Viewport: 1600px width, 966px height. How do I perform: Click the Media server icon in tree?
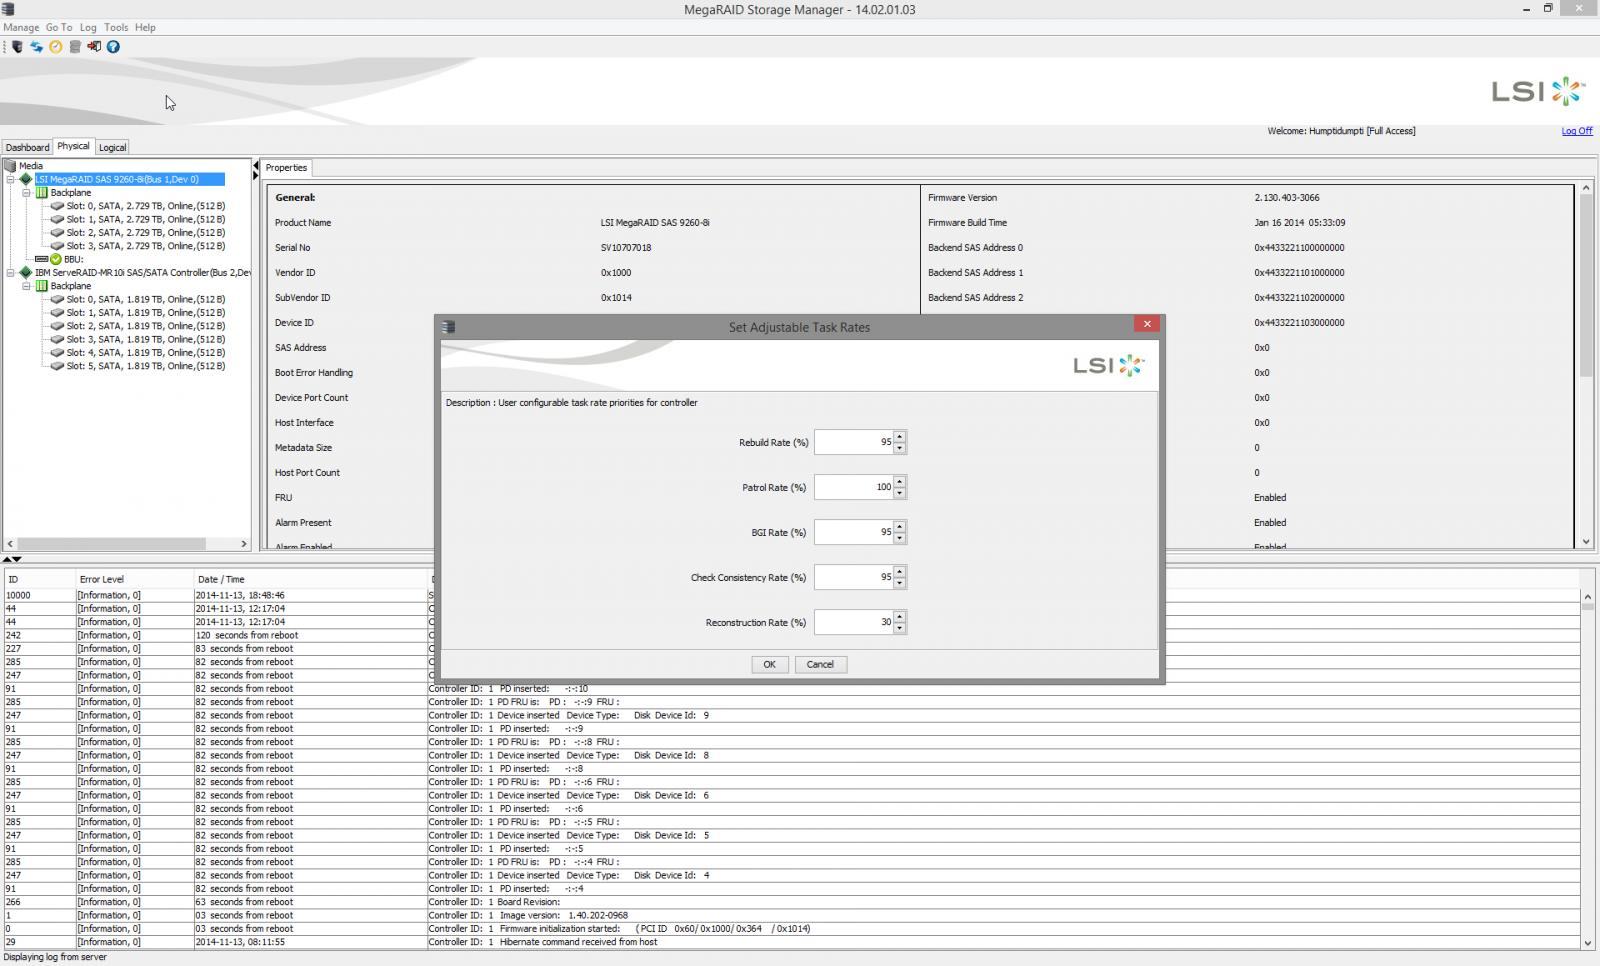[x=10, y=166]
